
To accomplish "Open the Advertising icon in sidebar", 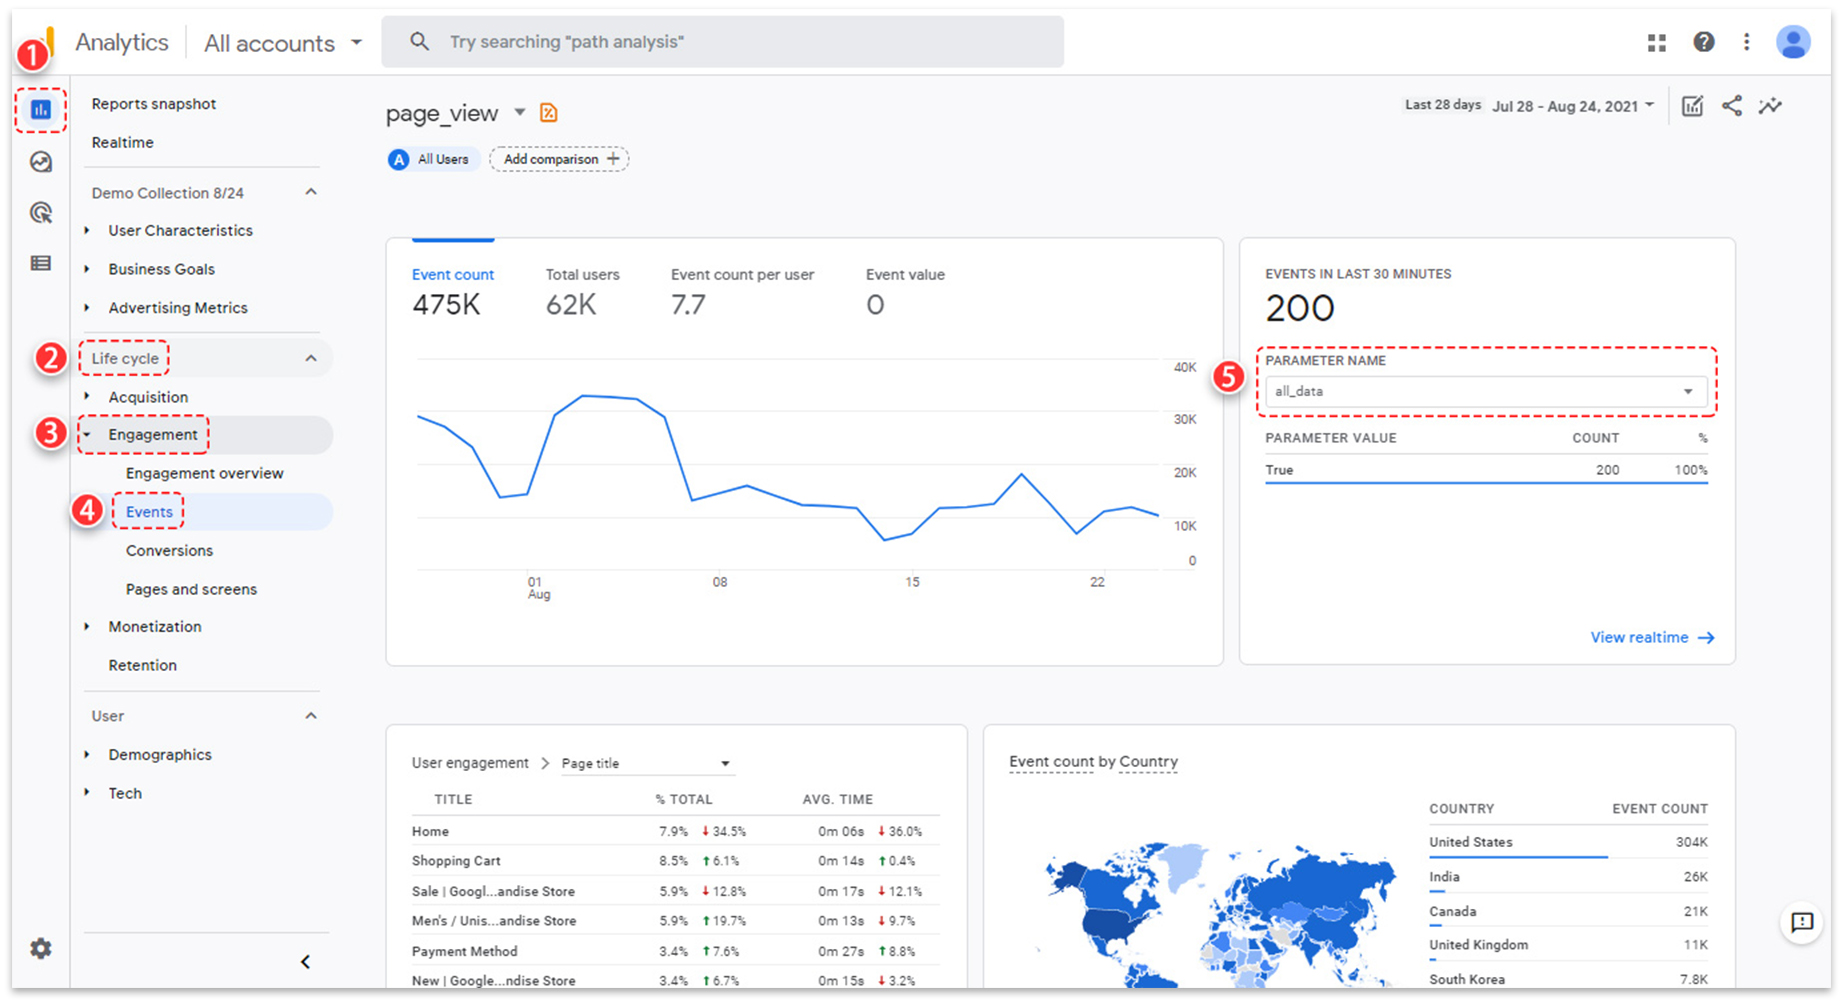I will 41,213.
